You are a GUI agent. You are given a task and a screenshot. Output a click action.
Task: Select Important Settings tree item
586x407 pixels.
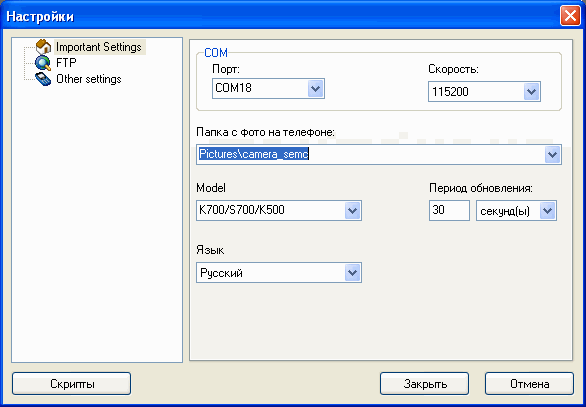[99, 47]
